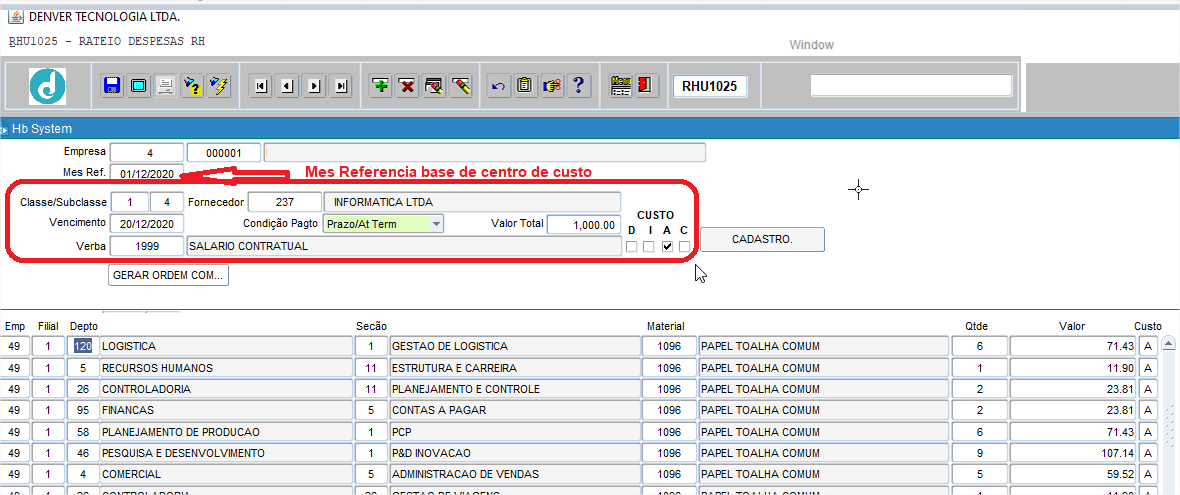
Task: Click the Save diskette icon
Action: tap(112, 86)
